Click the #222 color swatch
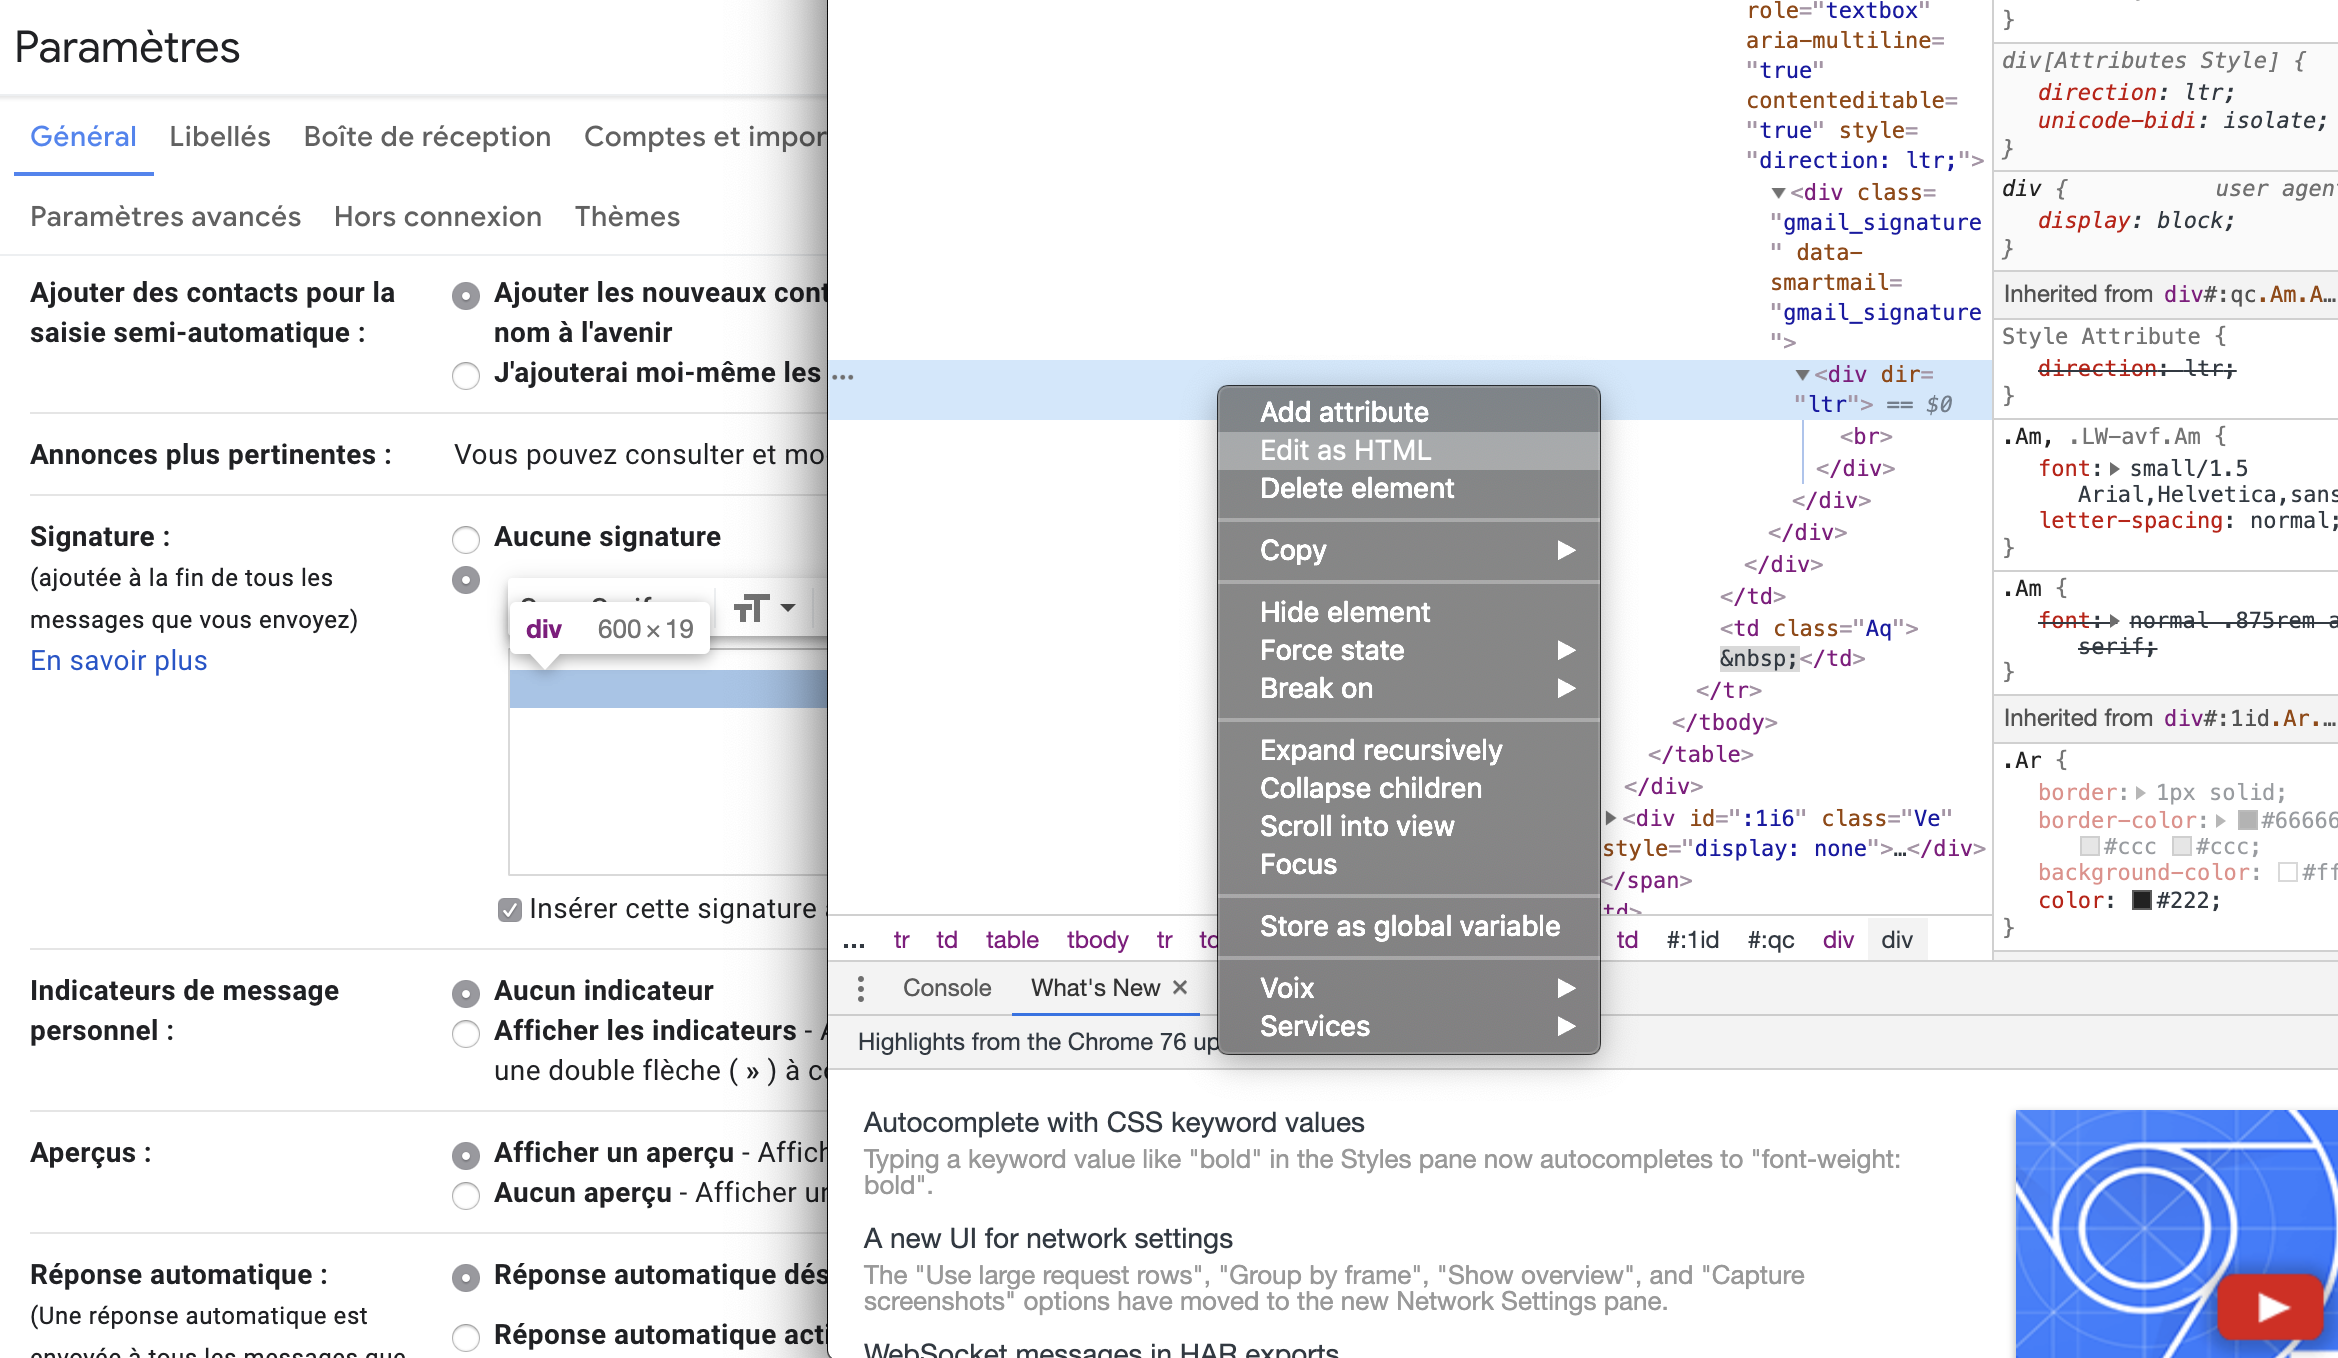 coord(2141,901)
